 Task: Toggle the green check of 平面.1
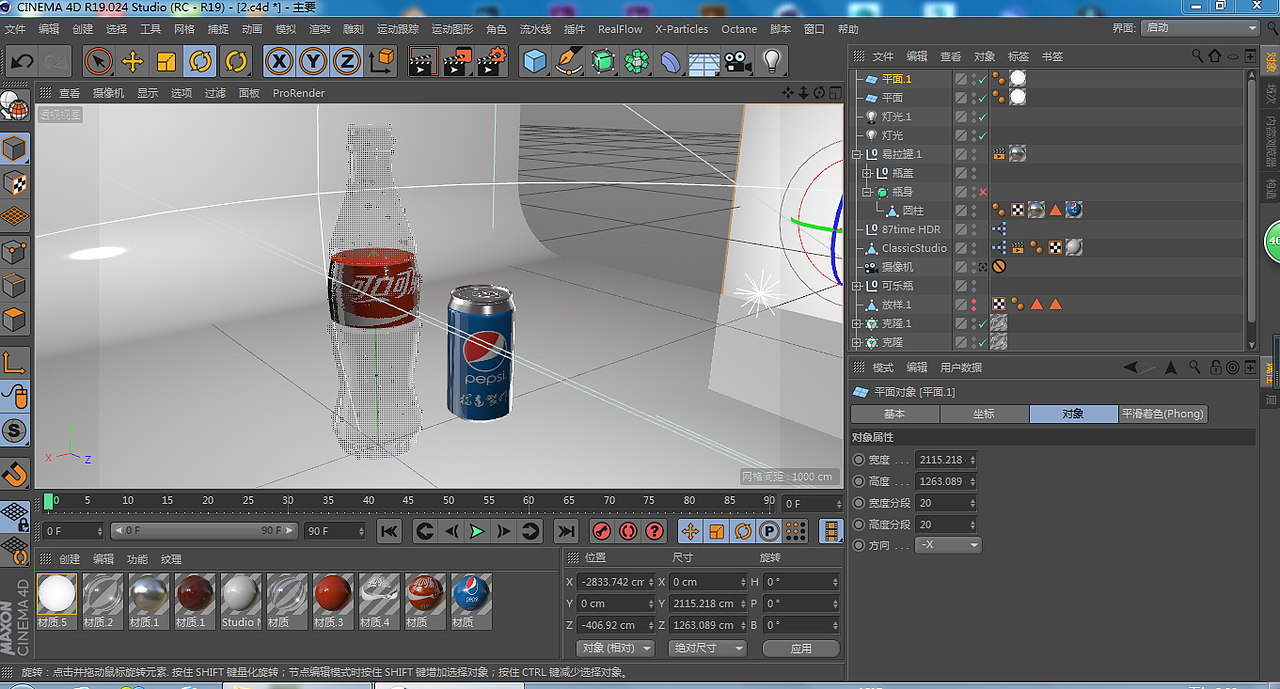[x=983, y=79]
